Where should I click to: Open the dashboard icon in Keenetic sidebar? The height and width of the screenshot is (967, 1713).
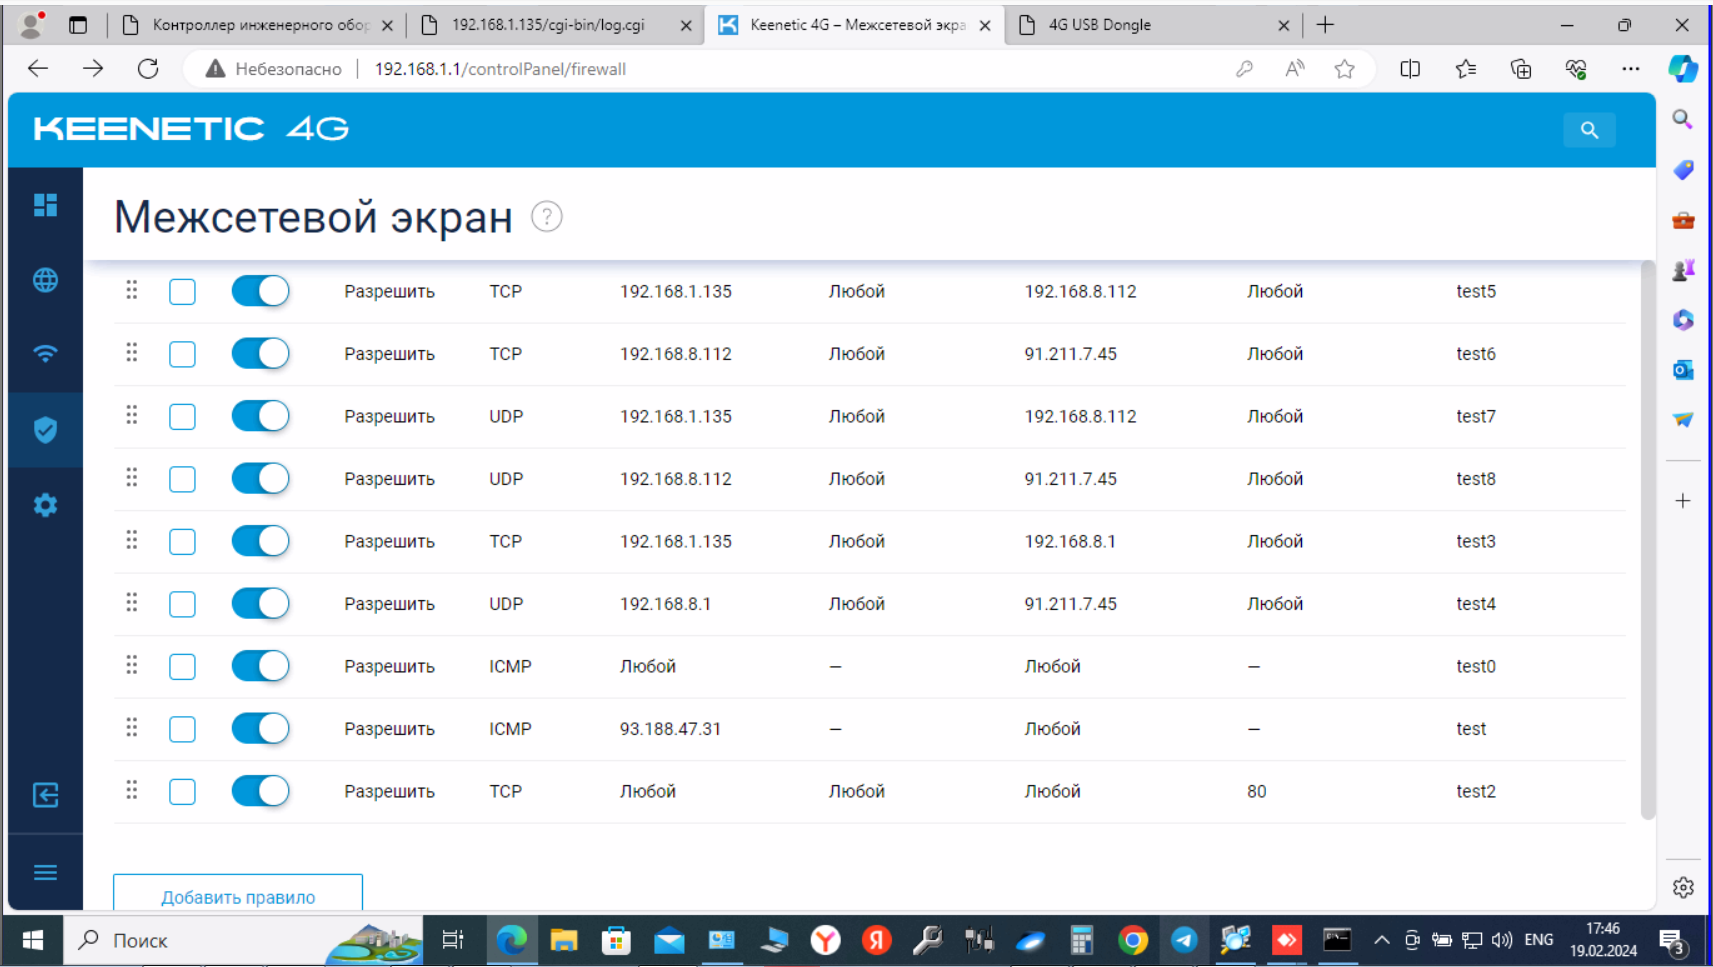pos(45,205)
